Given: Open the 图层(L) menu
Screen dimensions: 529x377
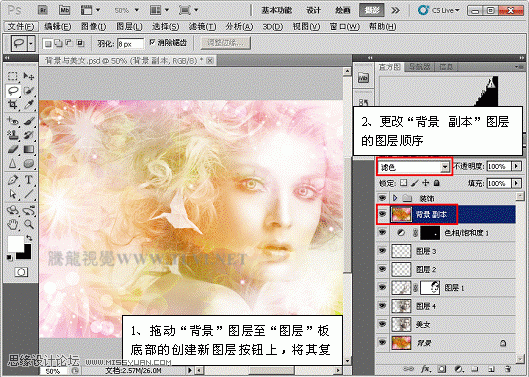Looking at the screenshot, I should point(129,26).
